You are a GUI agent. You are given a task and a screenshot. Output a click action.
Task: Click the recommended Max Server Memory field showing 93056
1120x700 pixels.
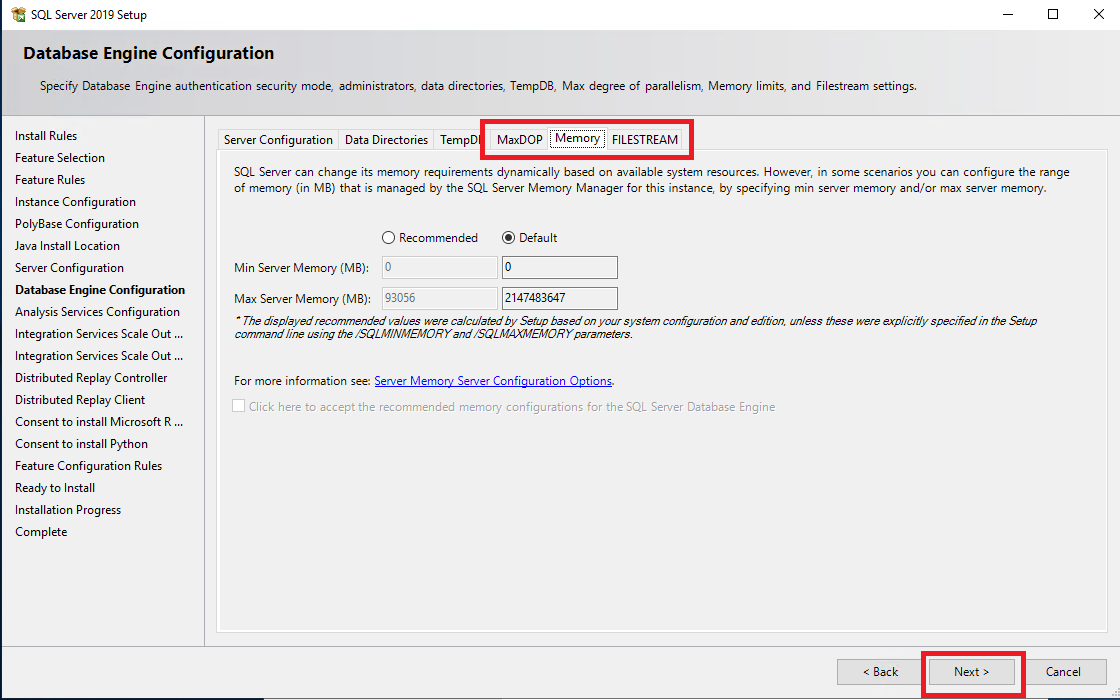pyautogui.click(x=439, y=298)
